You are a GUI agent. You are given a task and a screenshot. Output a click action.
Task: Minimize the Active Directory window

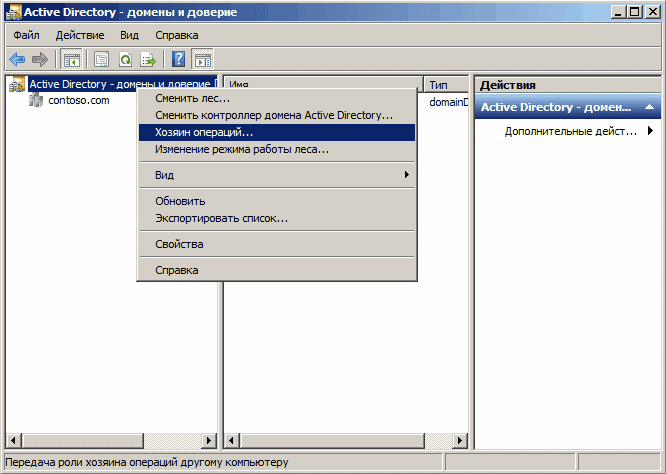point(618,12)
